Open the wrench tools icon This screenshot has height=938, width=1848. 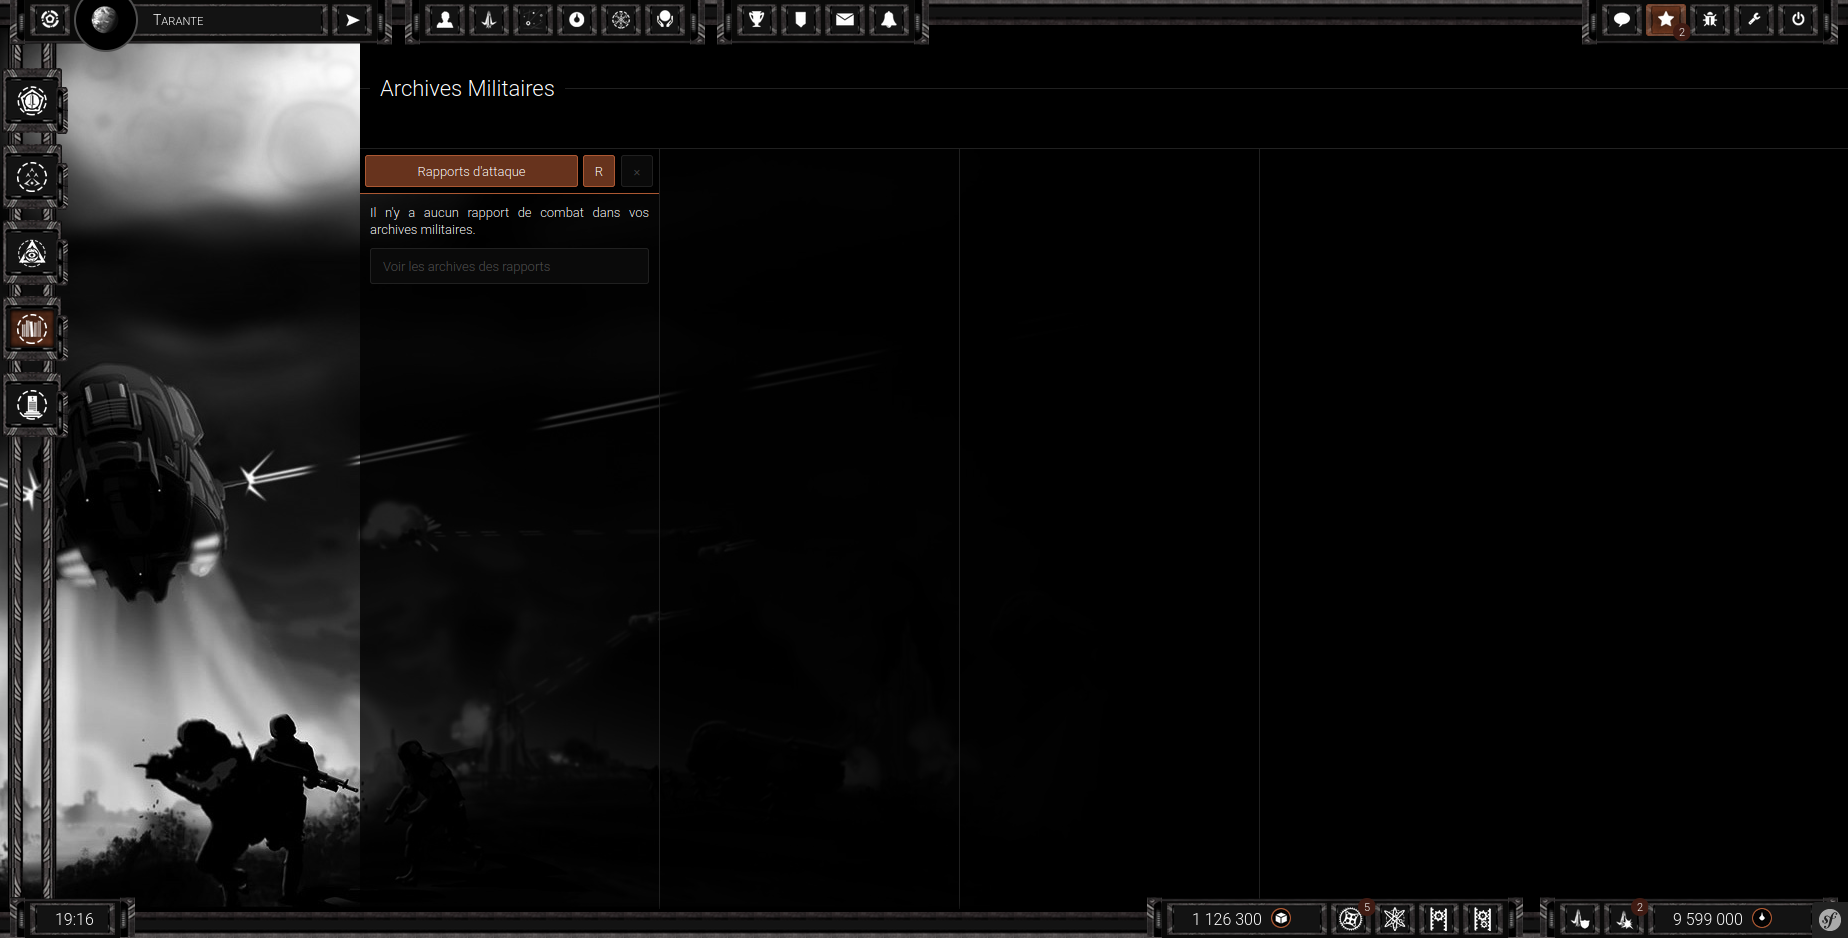point(1754,20)
